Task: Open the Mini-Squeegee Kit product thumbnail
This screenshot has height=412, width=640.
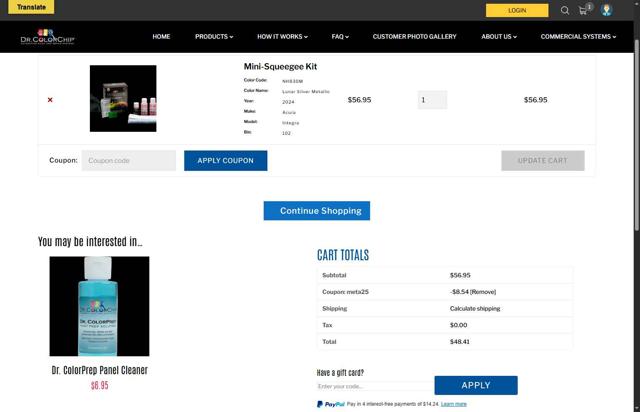Action: [x=123, y=98]
